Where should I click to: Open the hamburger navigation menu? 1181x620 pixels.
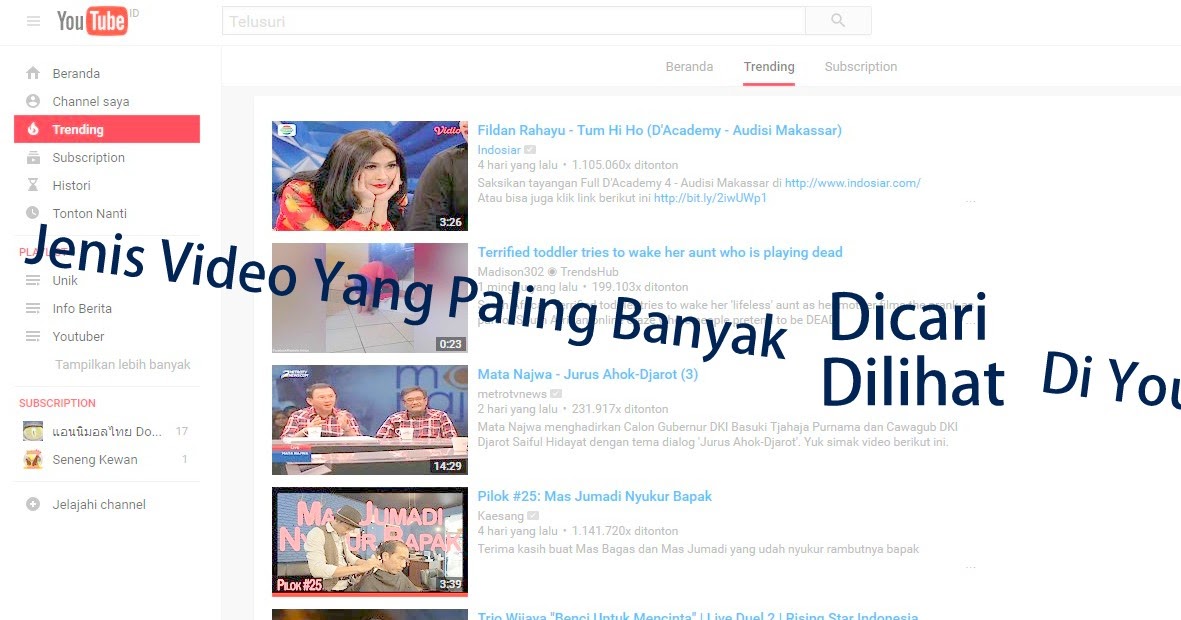point(33,21)
